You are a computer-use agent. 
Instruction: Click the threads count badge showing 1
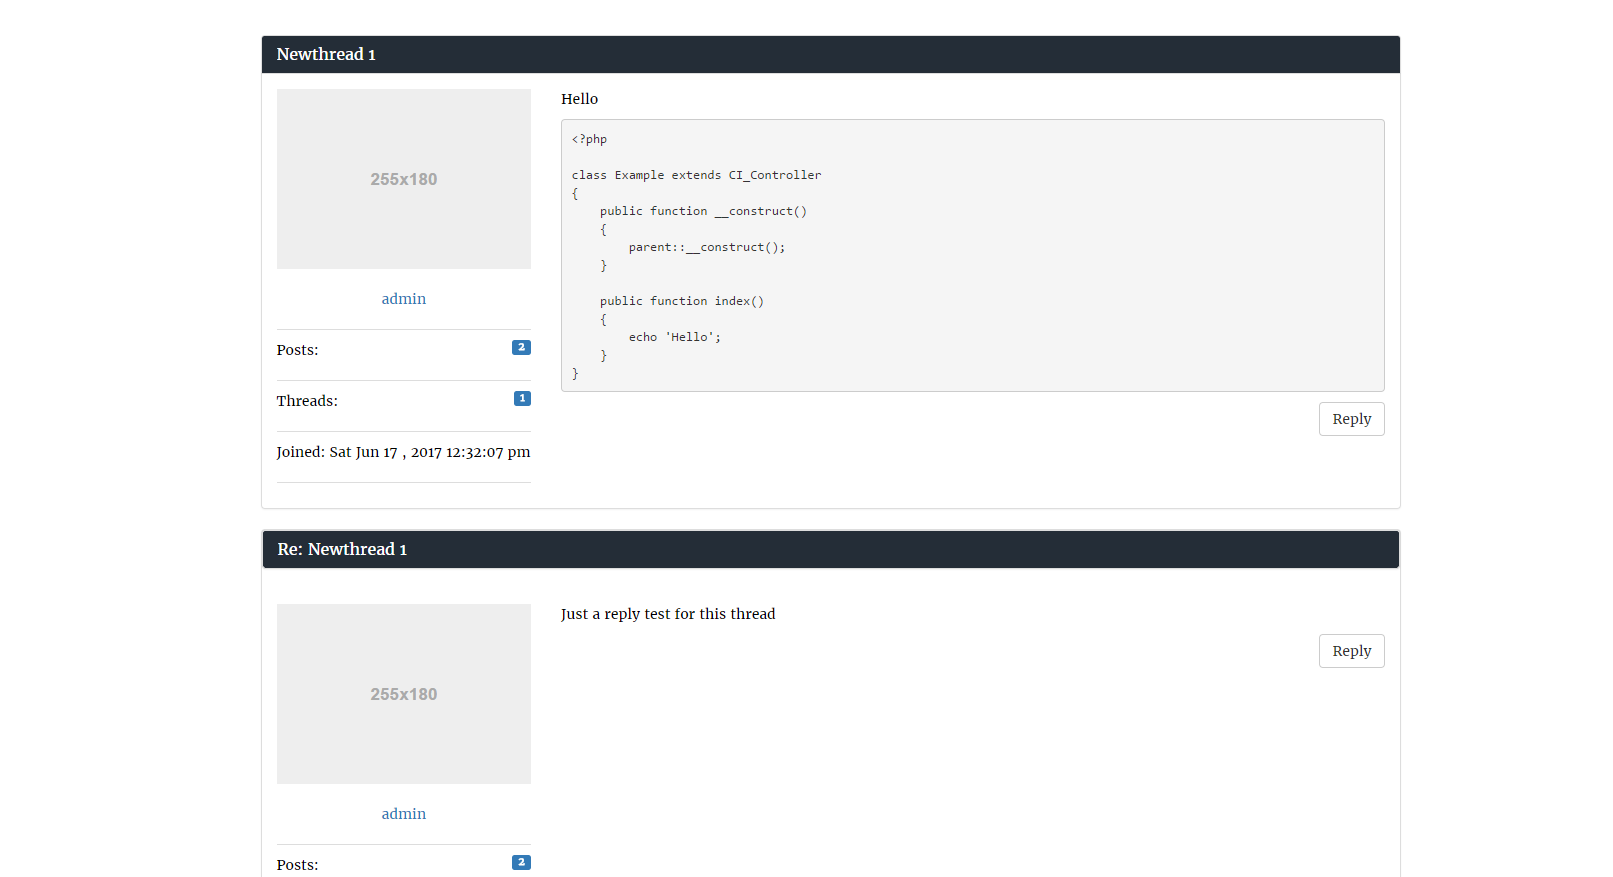click(522, 398)
